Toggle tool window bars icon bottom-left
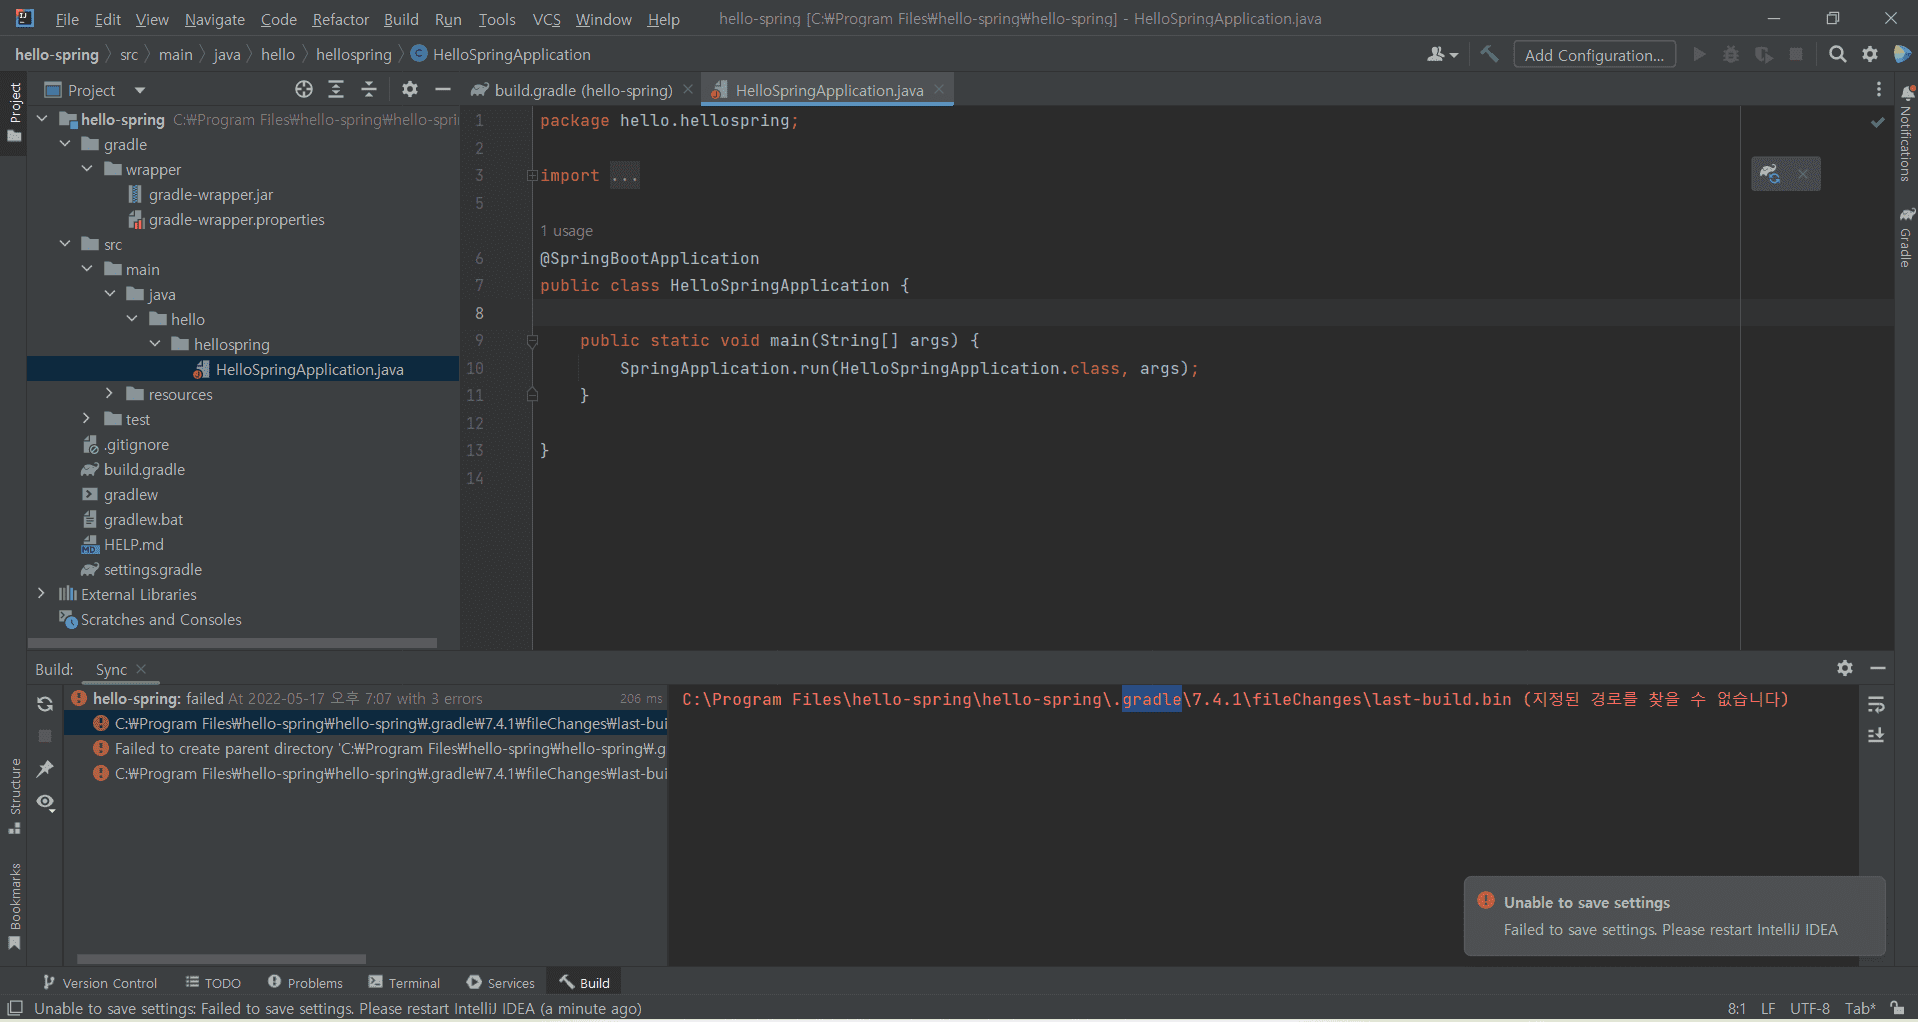The width and height of the screenshot is (1918, 1022). tap(15, 1008)
